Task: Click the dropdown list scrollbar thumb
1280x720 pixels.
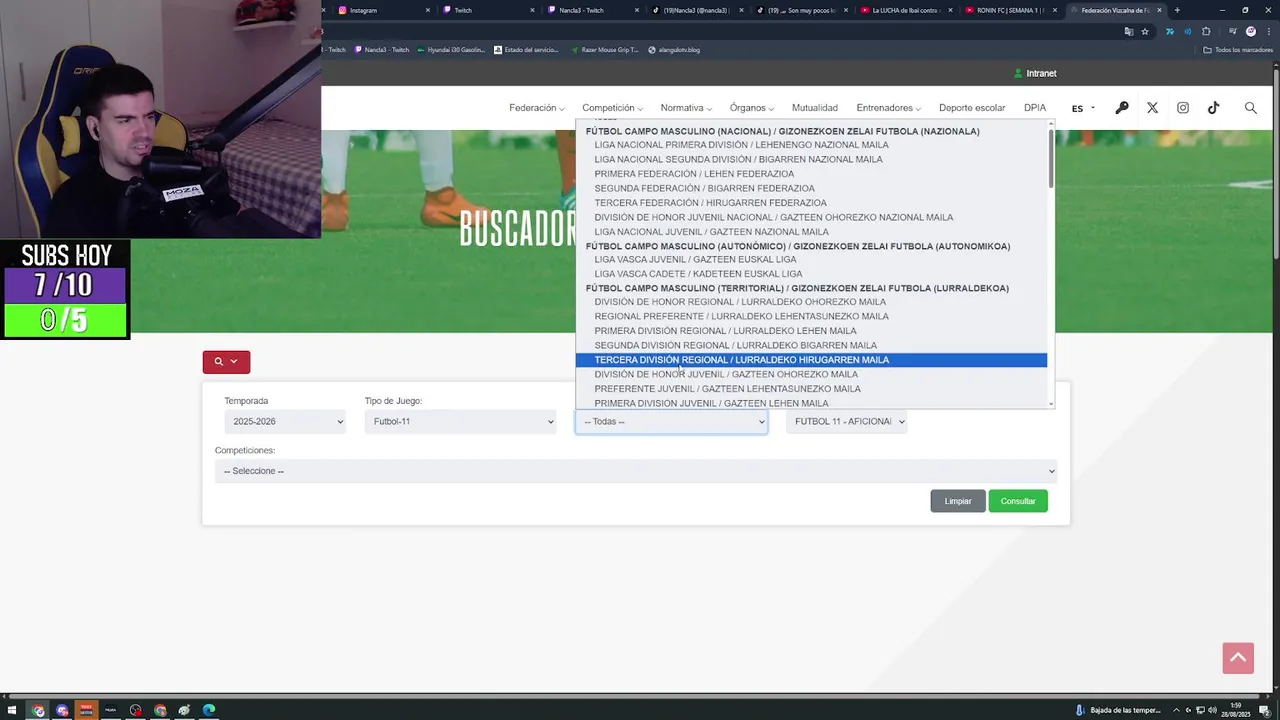Action: tap(1051, 158)
